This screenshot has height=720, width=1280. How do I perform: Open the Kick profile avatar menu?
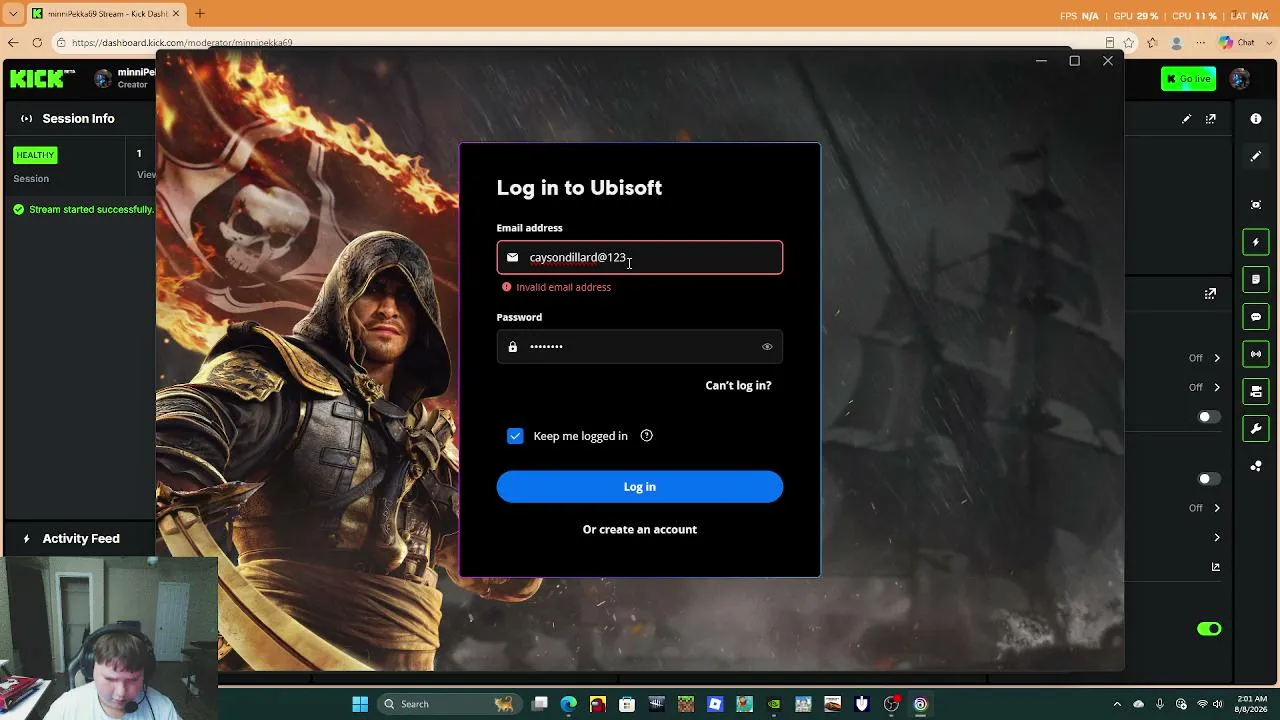[x=1240, y=79]
